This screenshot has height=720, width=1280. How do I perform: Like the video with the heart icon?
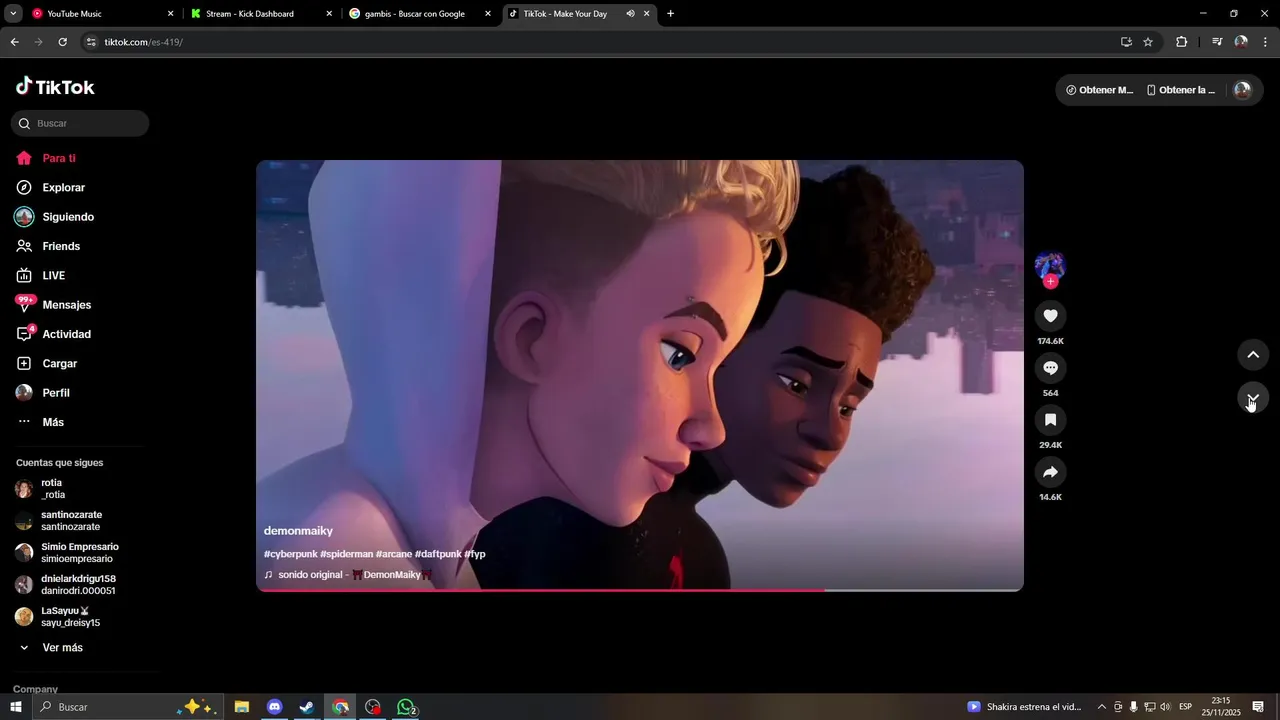[1050, 316]
